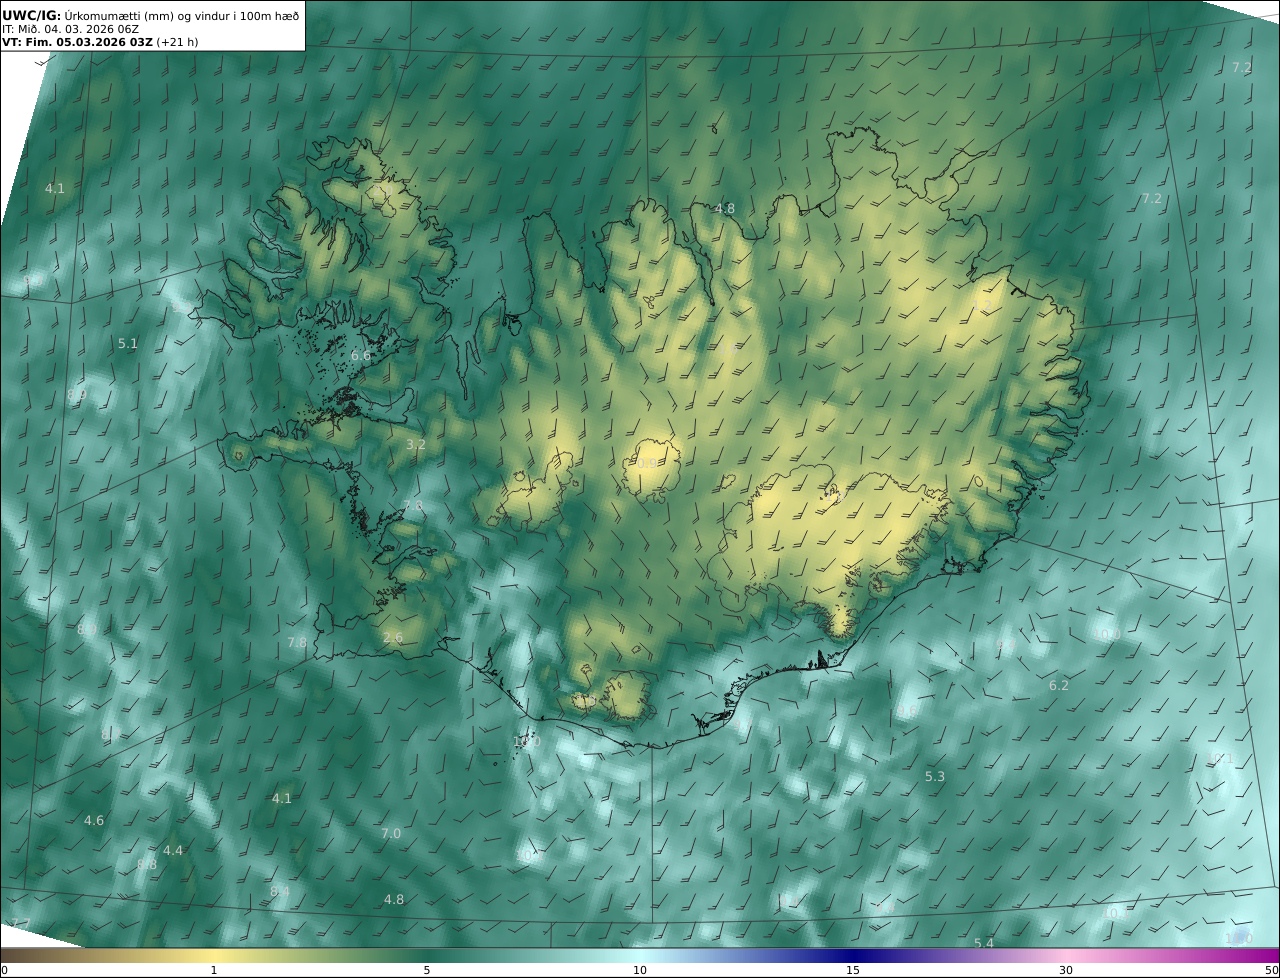This screenshot has width=1280, height=978.
Task: Click the color bar tick label '30'
Action: [x=1066, y=970]
